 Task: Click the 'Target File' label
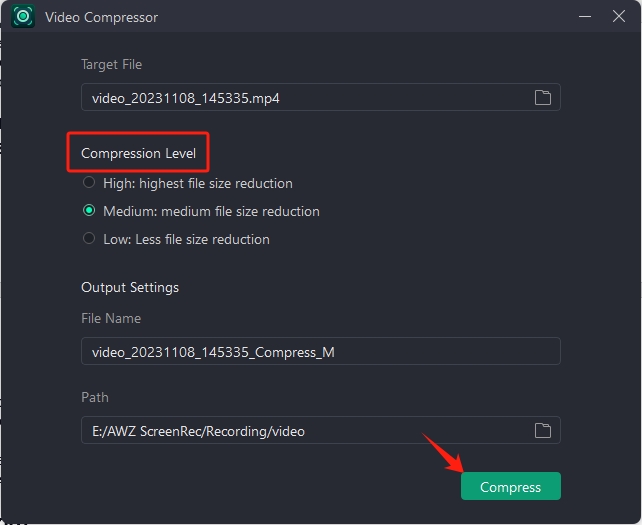click(111, 65)
